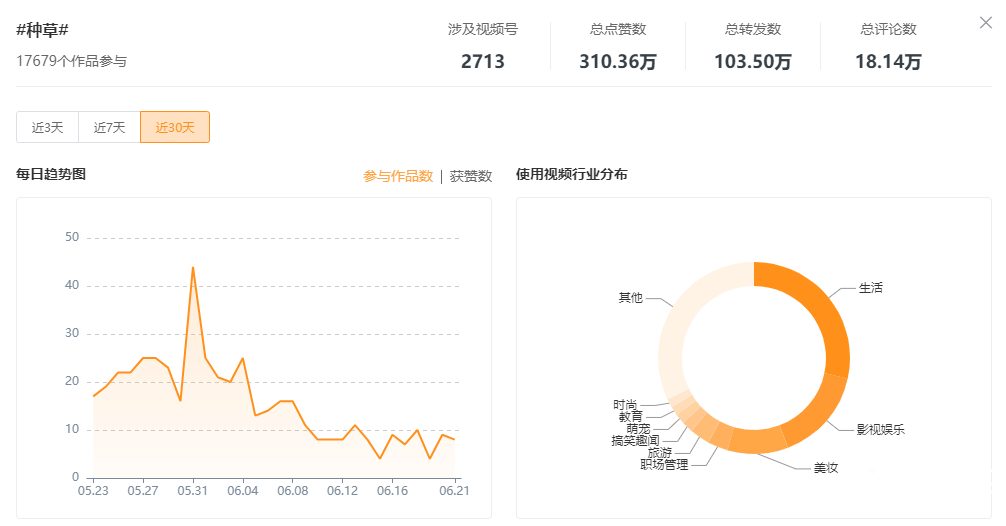Show the 参与作品数 trend line
This screenshot has height=526, width=1006.
[397, 176]
